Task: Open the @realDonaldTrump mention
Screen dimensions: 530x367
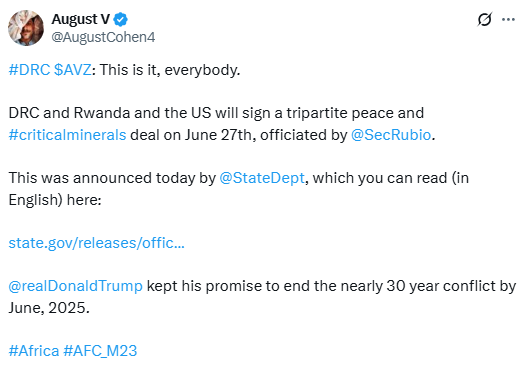Action: coord(76,286)
